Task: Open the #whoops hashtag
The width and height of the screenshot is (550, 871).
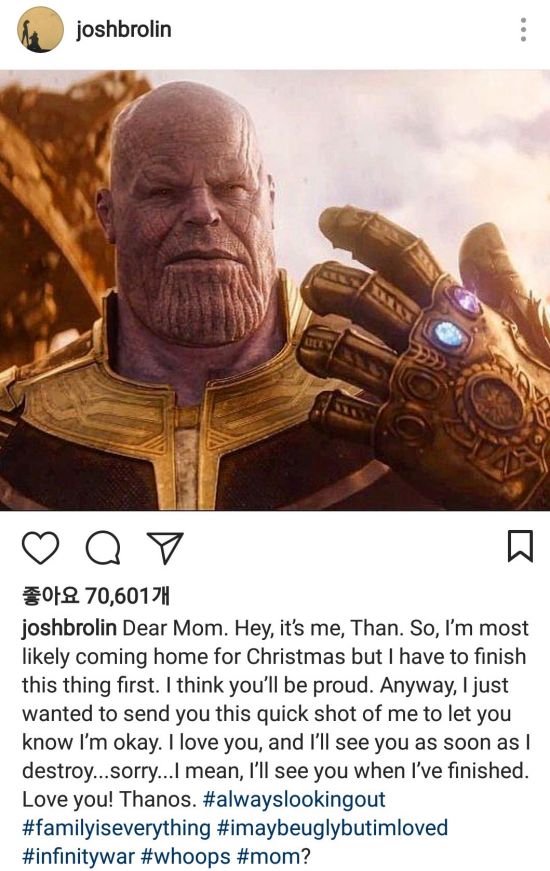Action: 186,855
